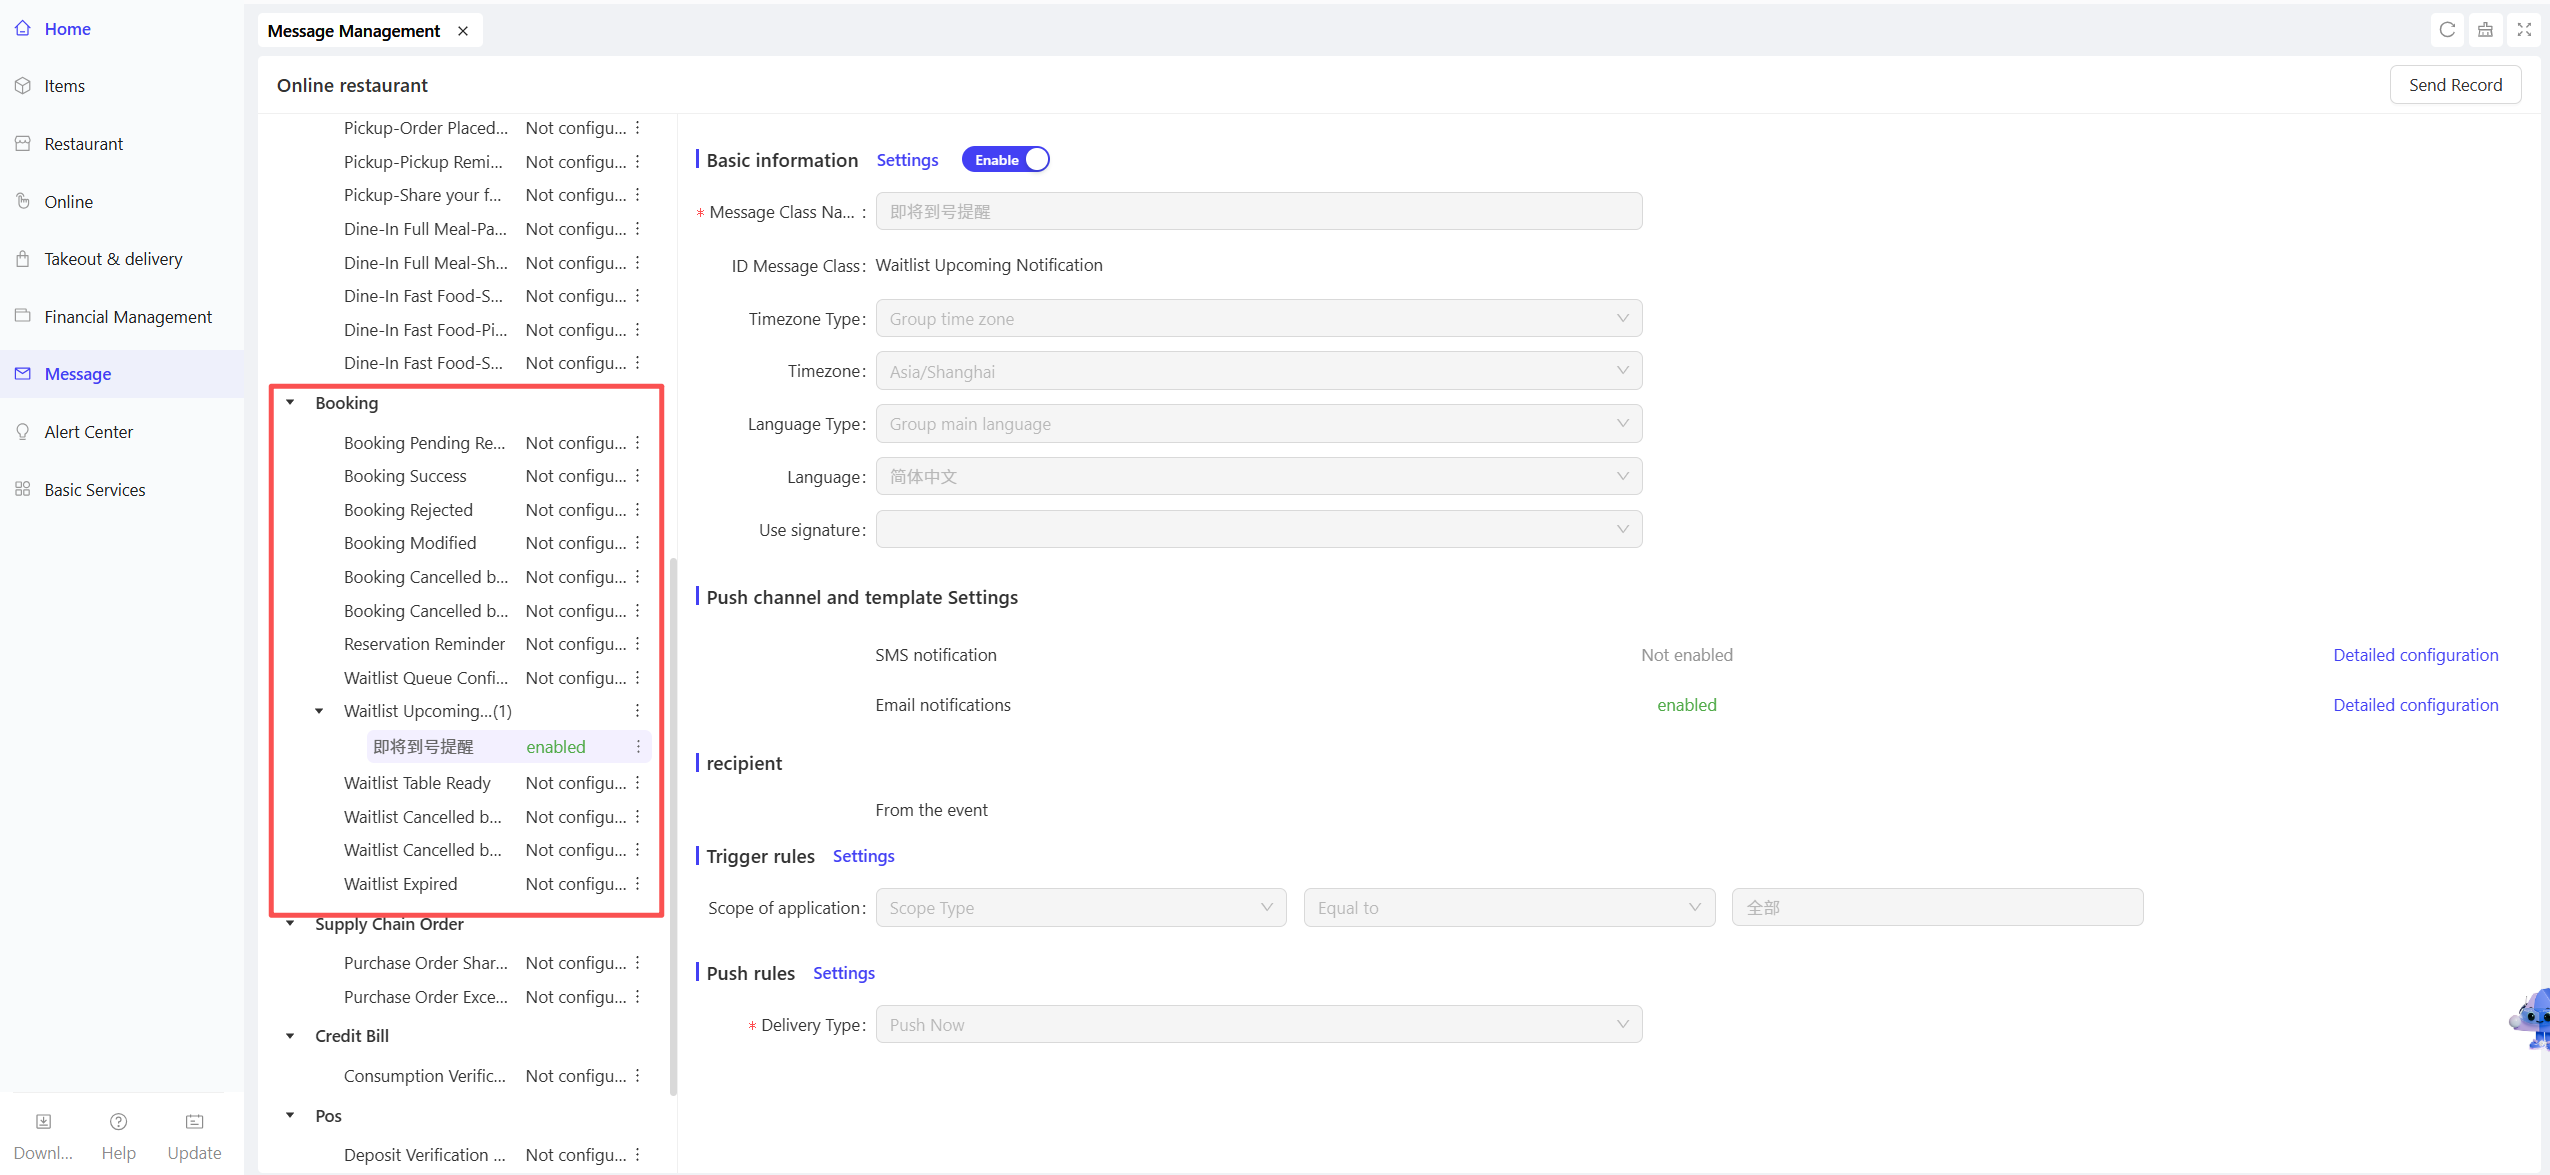Viewport: 2550px width, 1175px height.
Task: Toggle the Enable switch for Basic information
Action: click(1005, 160)
